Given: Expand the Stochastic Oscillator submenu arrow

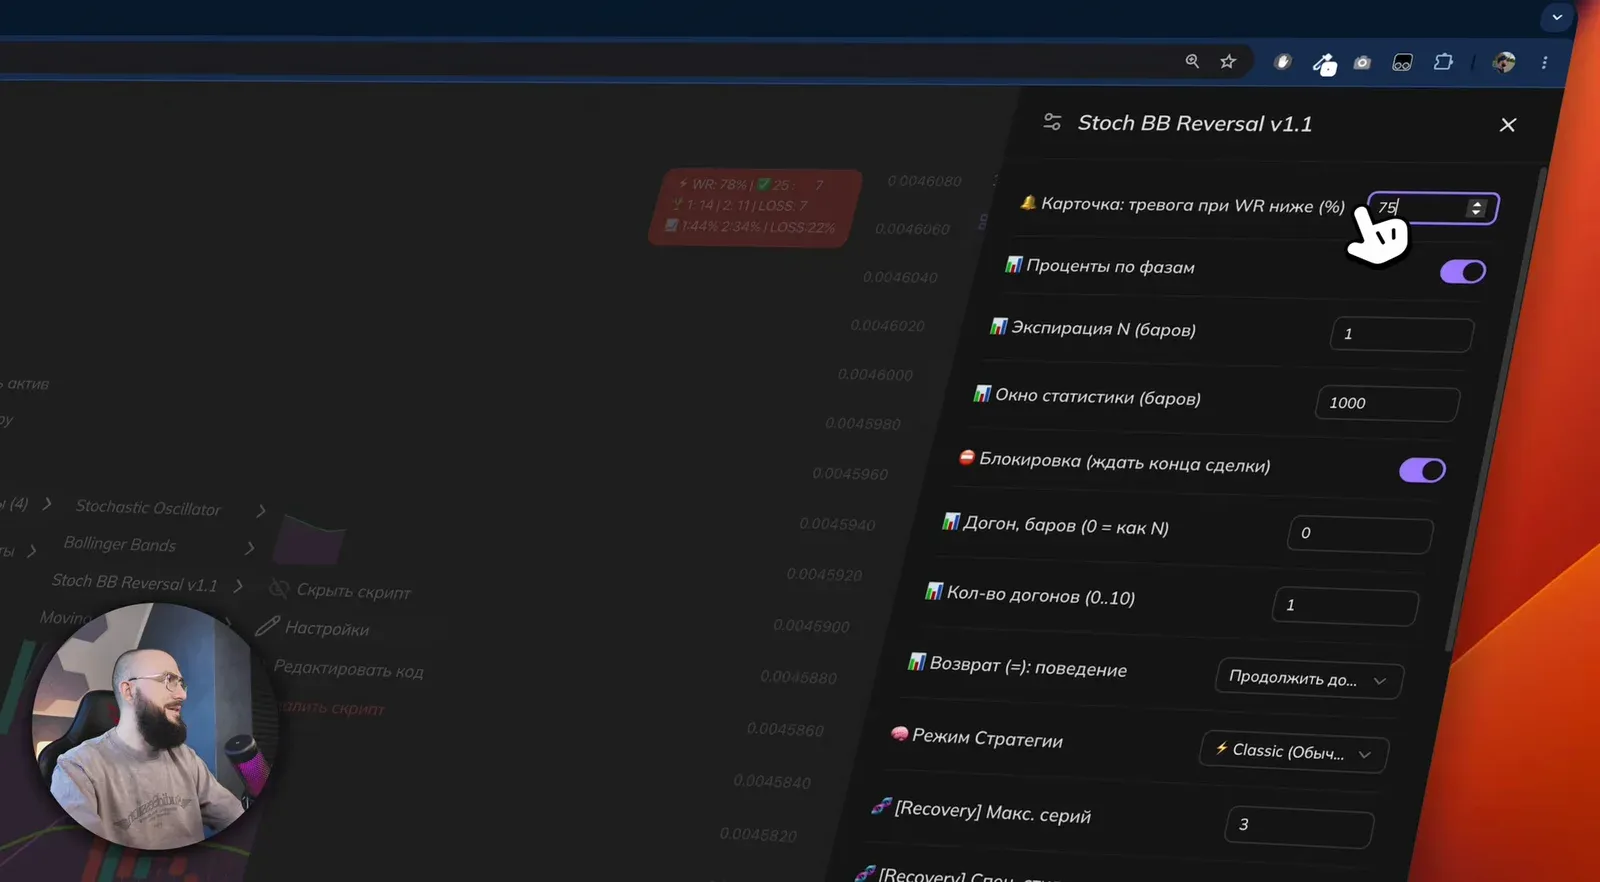Looking at the screenshot, I should [x=261, y=511].
